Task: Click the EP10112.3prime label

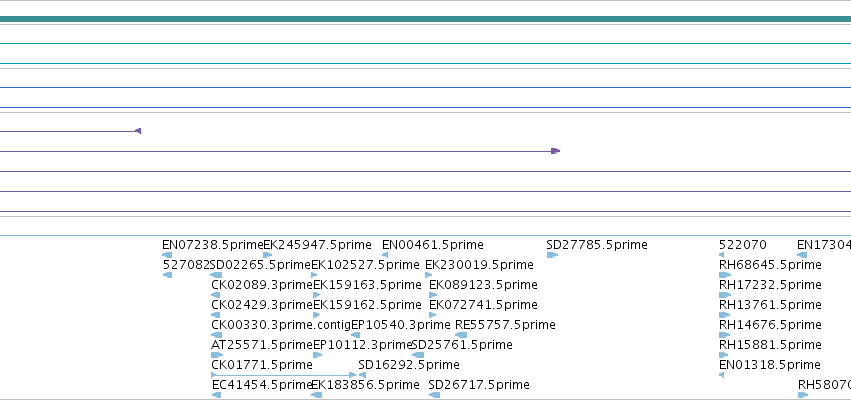Action: (363, 345)
